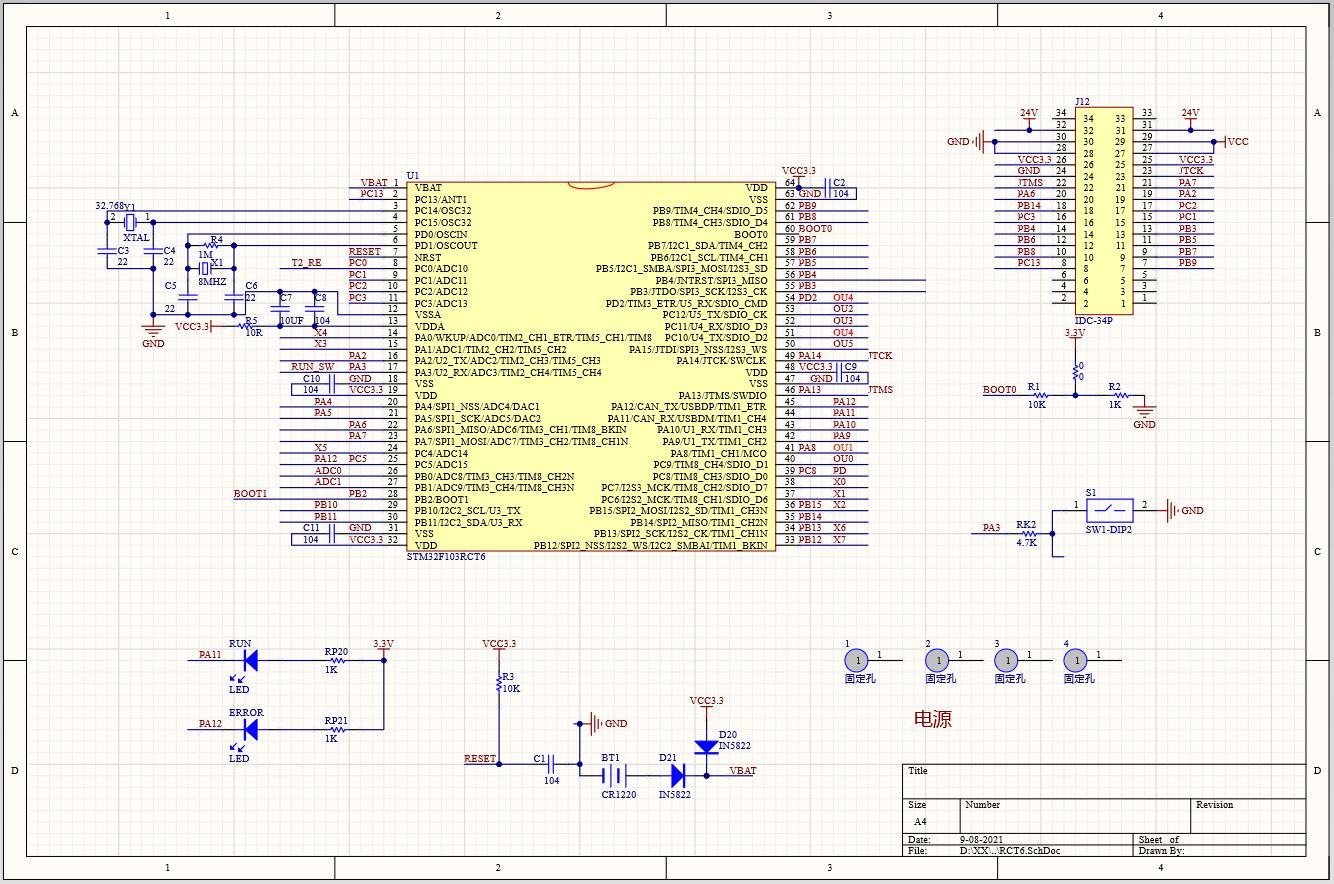Click capacitor C2 near VDD pin 64
Viewport: 1334px width, 884px height.
click(827, 187)
